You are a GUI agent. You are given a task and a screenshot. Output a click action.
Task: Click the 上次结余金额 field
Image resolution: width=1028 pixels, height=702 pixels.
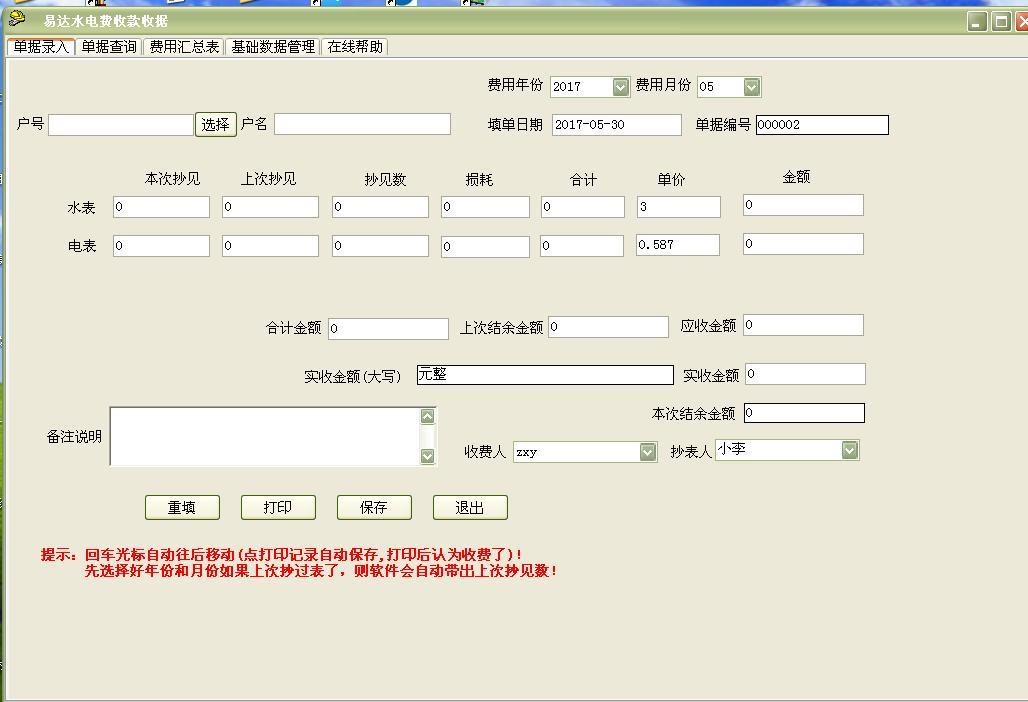tap(608, 326)
